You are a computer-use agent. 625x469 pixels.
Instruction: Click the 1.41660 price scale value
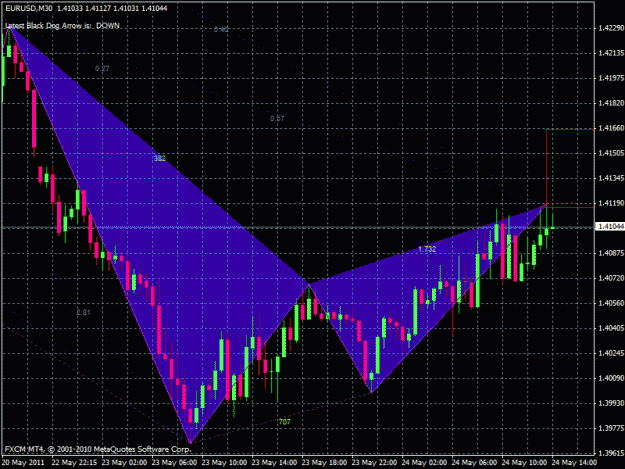tap(611, 128)
